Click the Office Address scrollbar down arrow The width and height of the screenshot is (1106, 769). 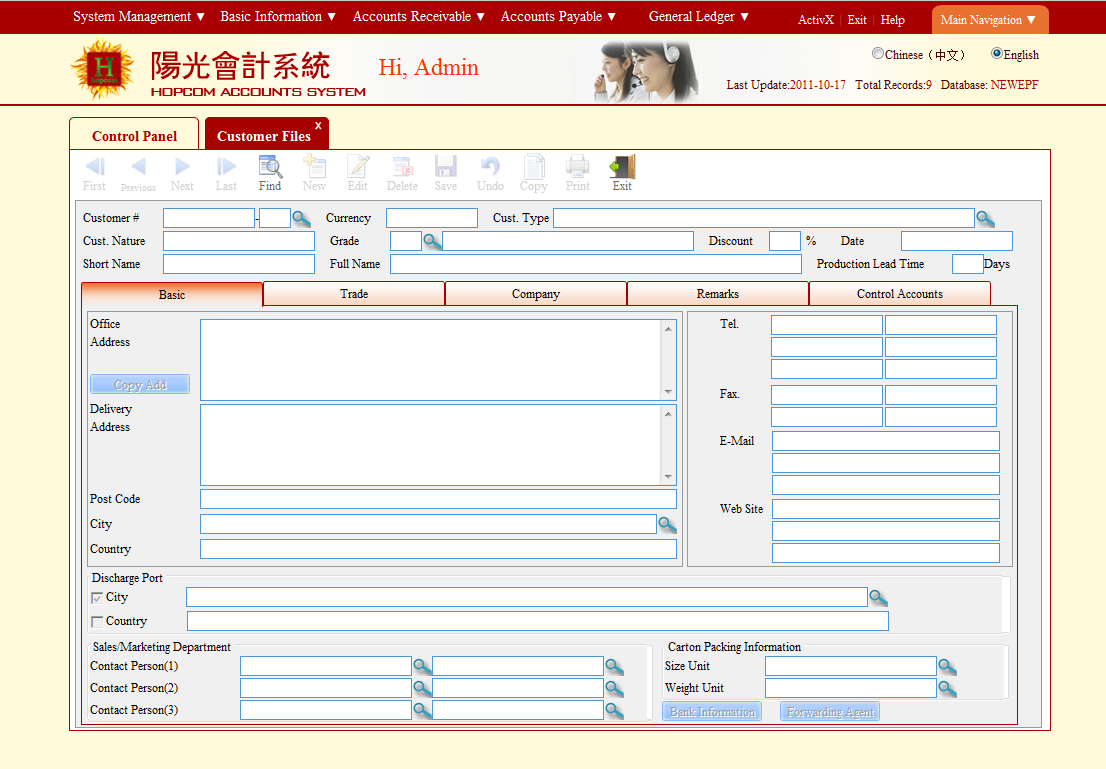pos(668,392)
